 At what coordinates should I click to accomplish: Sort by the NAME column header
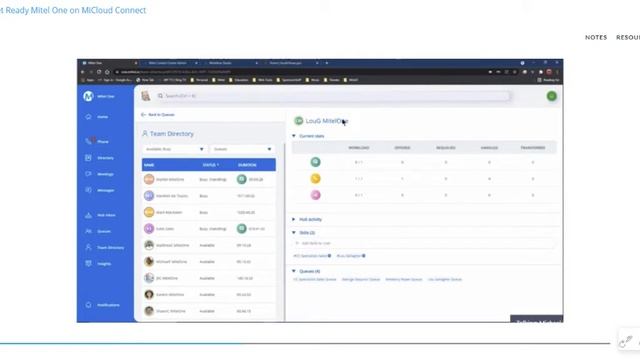click(149, 165)
